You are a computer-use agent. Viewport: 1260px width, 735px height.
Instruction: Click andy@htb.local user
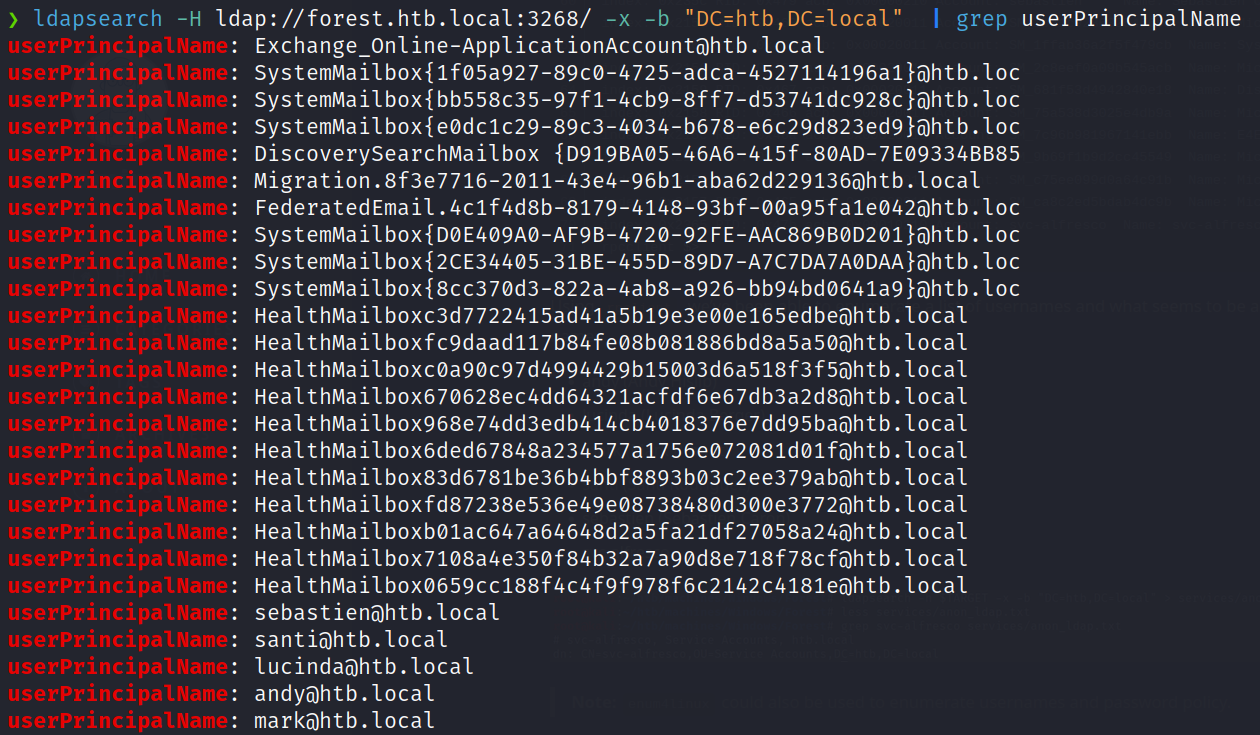[344, 694]
